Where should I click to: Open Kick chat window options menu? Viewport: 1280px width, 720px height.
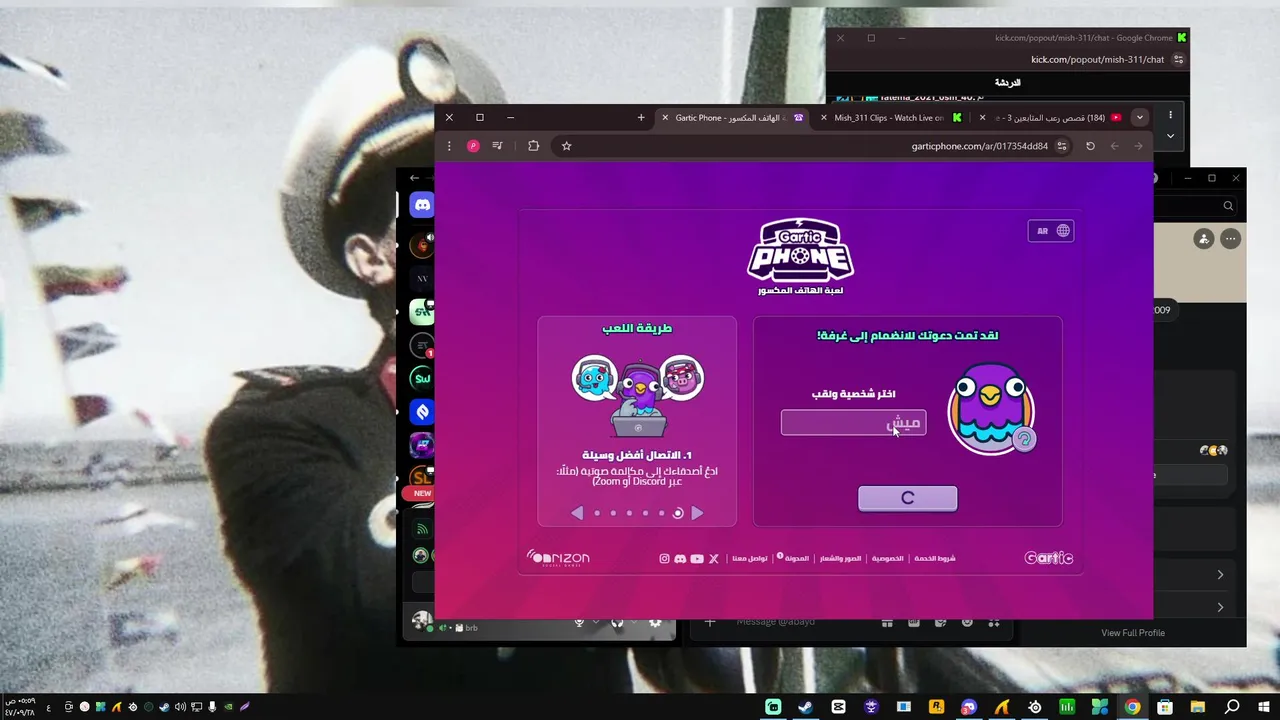(x=1170, y=115)
